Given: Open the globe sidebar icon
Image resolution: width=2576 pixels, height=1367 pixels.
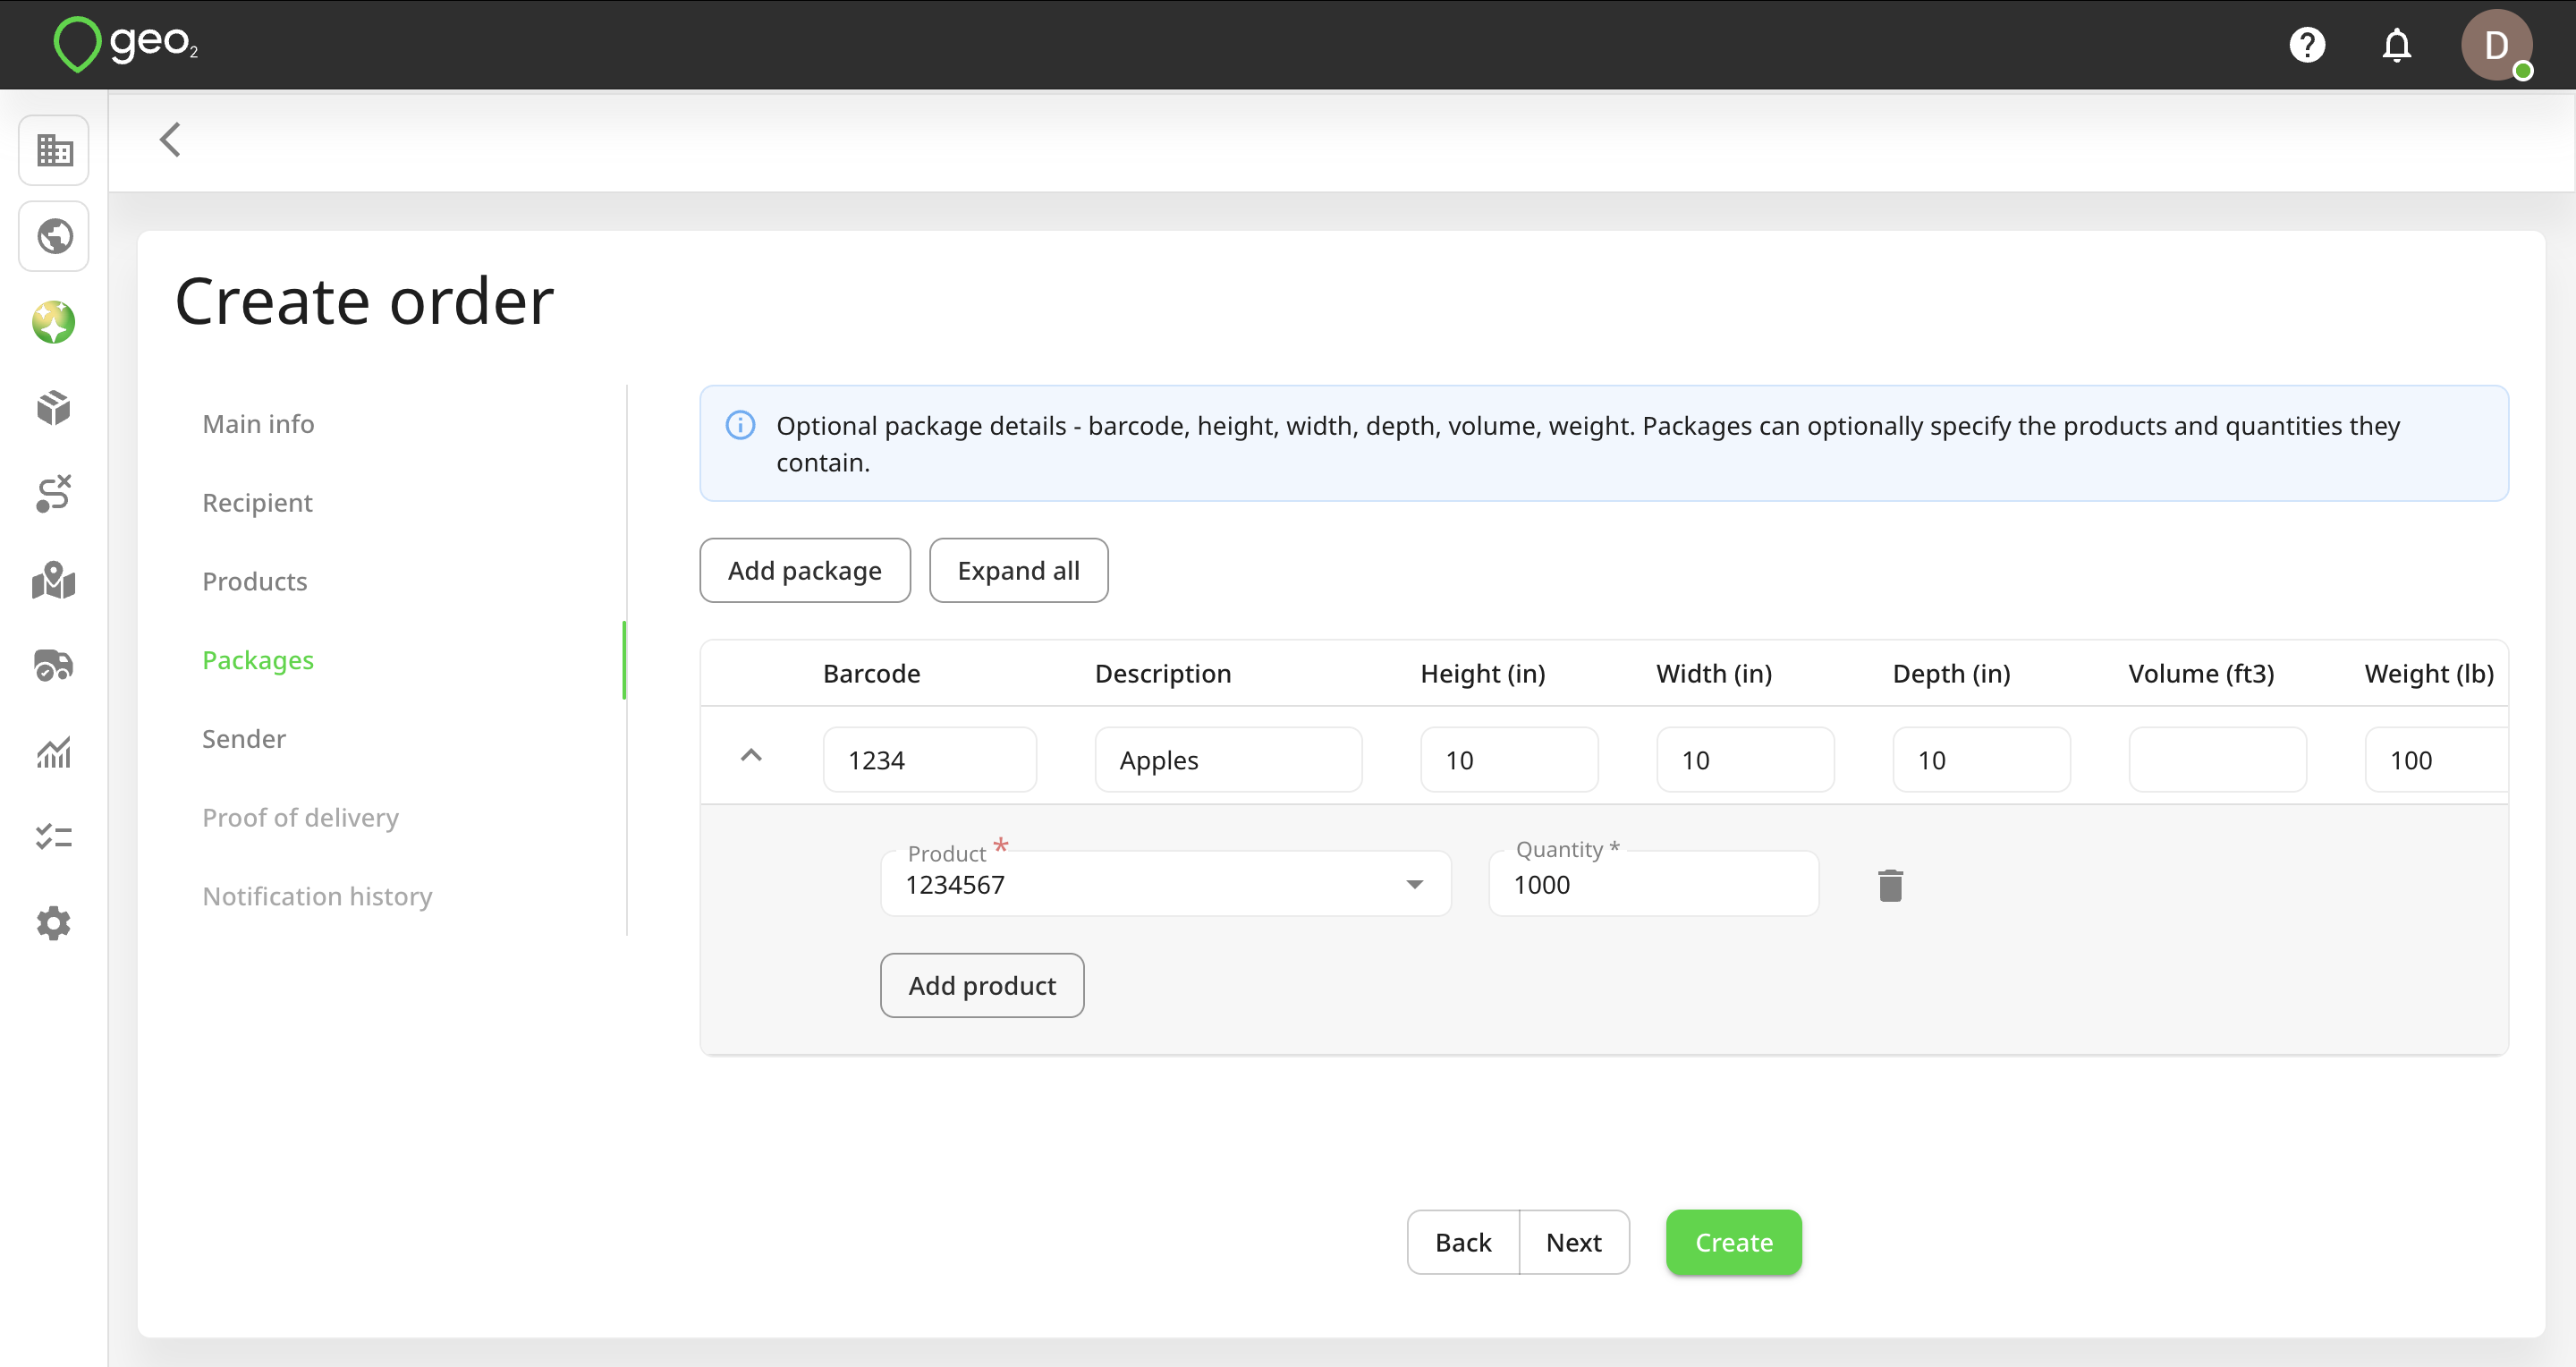Looking at the screenshot, I should (54, 236).
